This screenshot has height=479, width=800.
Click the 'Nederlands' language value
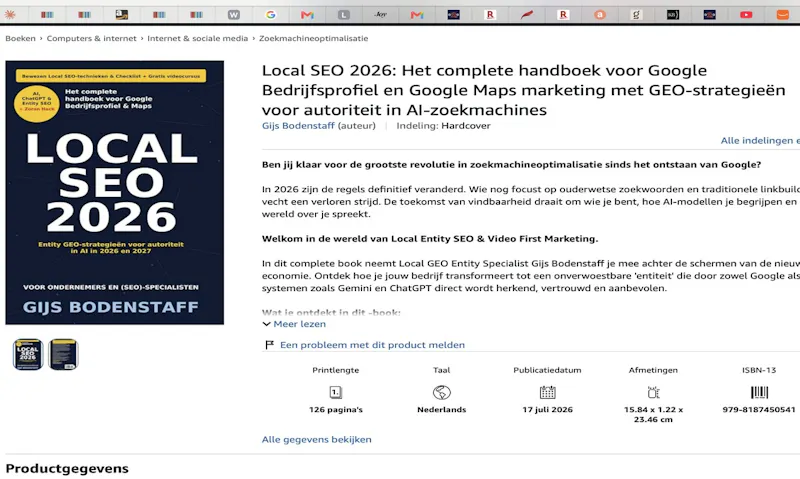(x=442, y=410)
